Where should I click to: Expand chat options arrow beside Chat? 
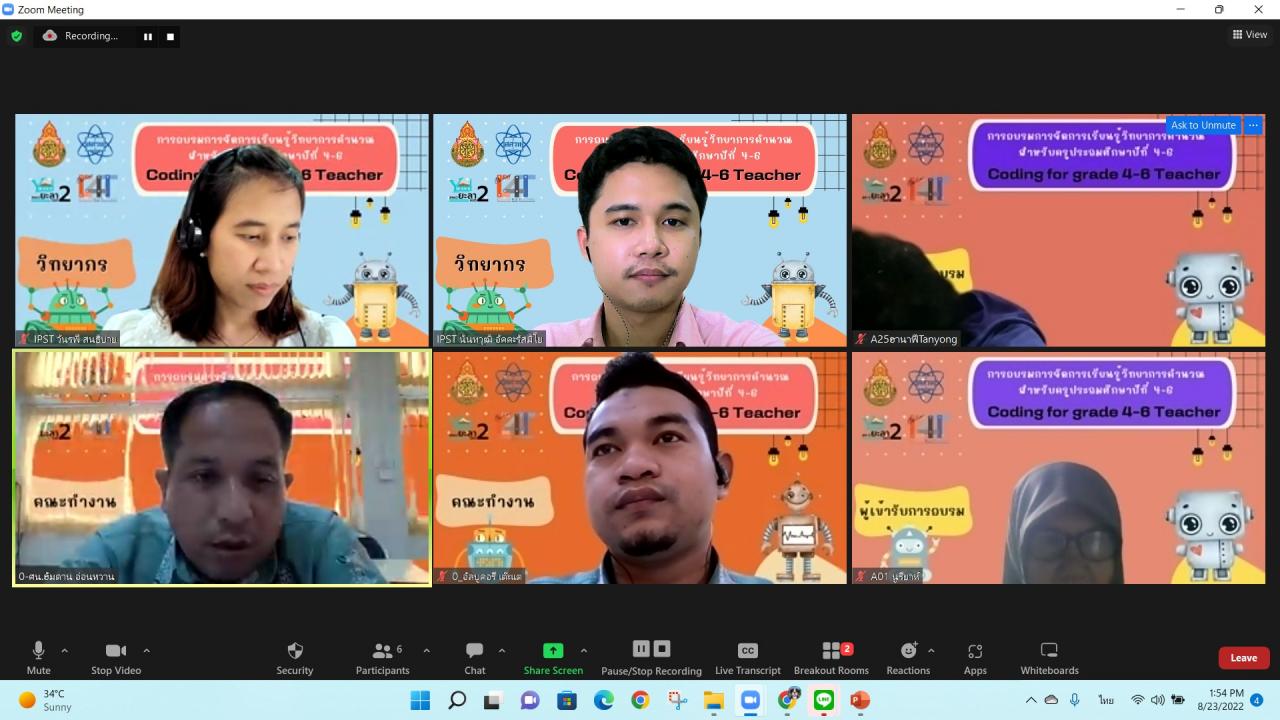(x=501, y=650)
